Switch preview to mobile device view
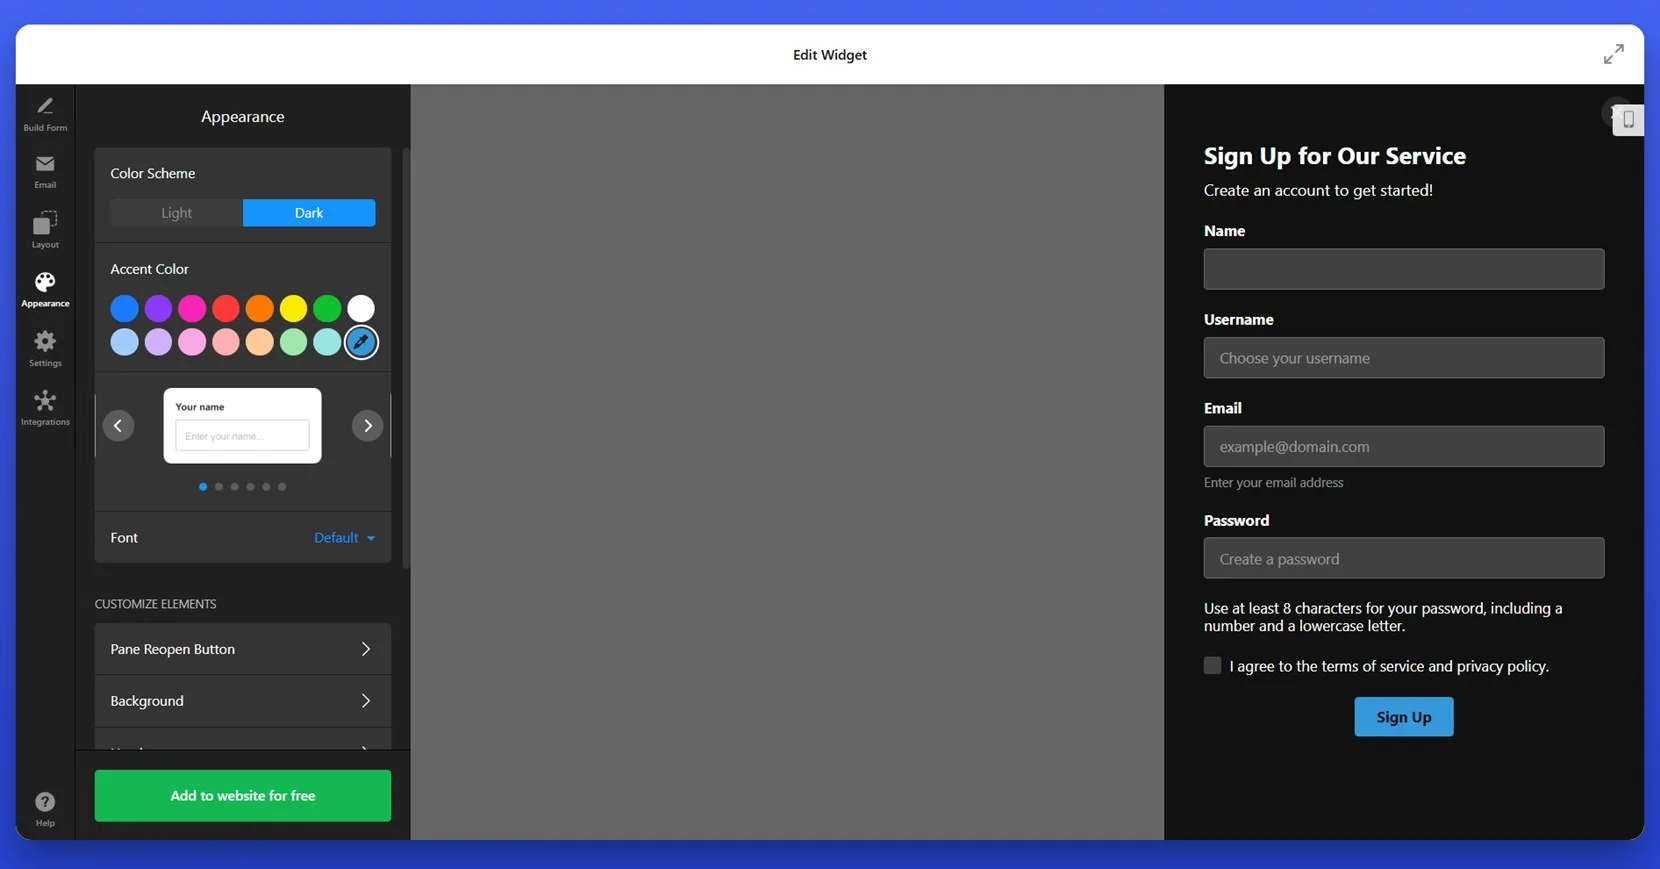Image resolution: width=1660 pixels, height=869 pixels. [1628, 120]
